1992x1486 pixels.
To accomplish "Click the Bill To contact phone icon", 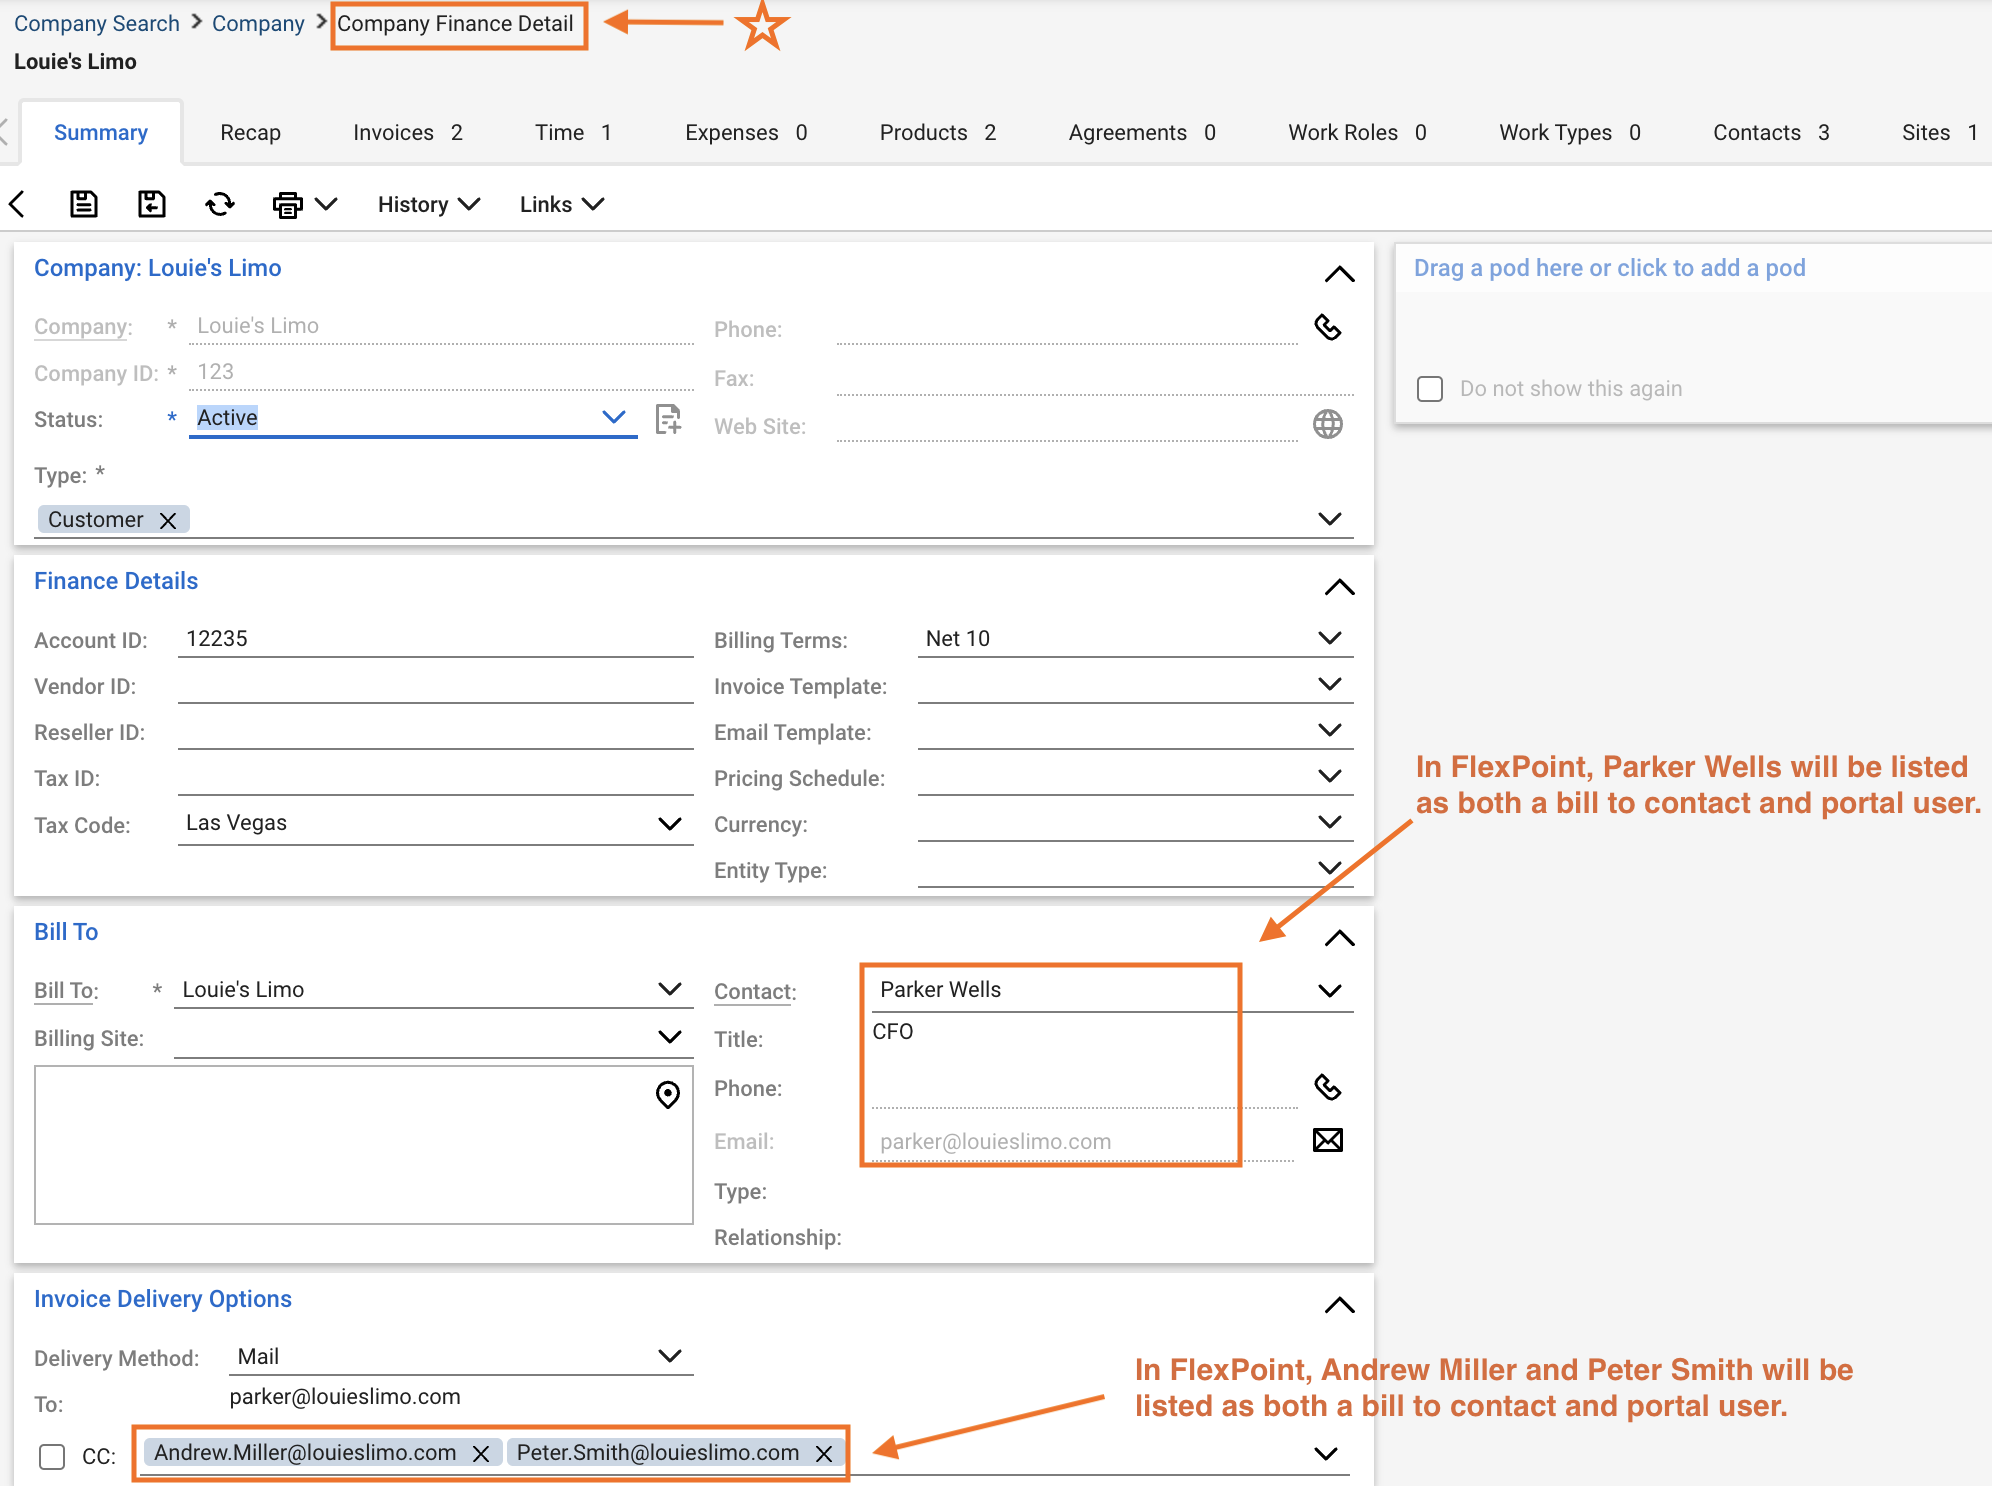I will [1328, 1087].
